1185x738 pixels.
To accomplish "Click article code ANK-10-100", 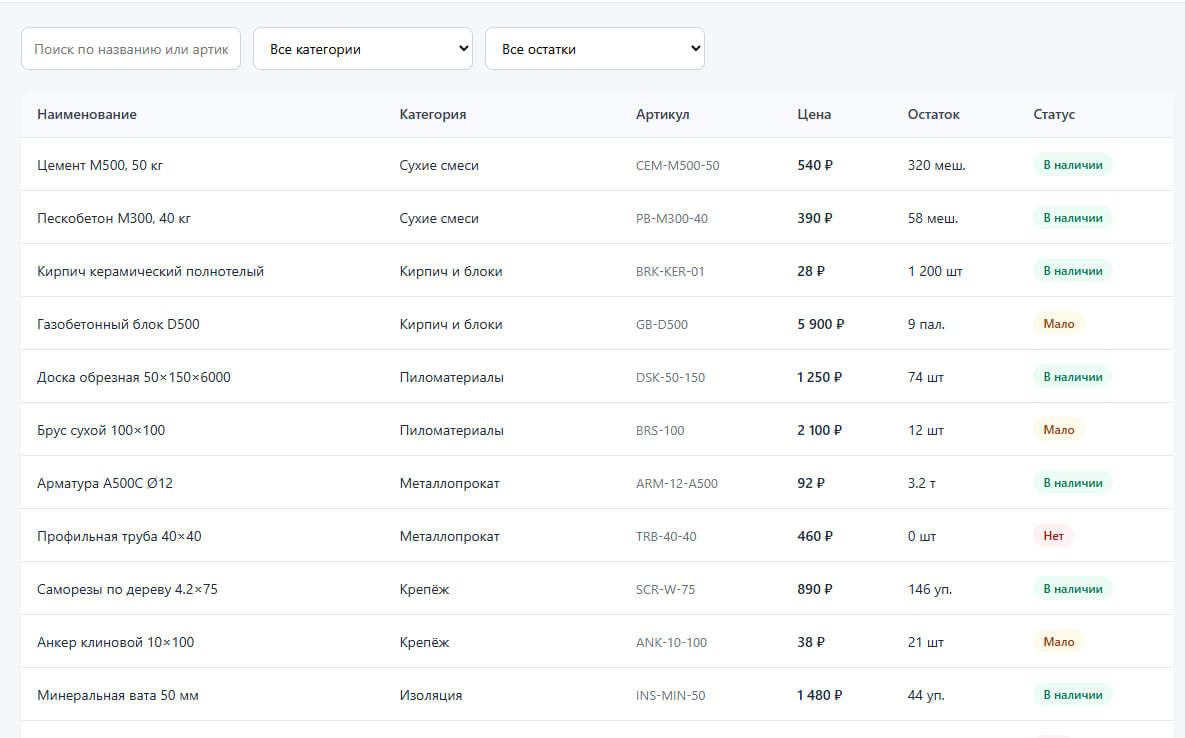I will (671, 642).
